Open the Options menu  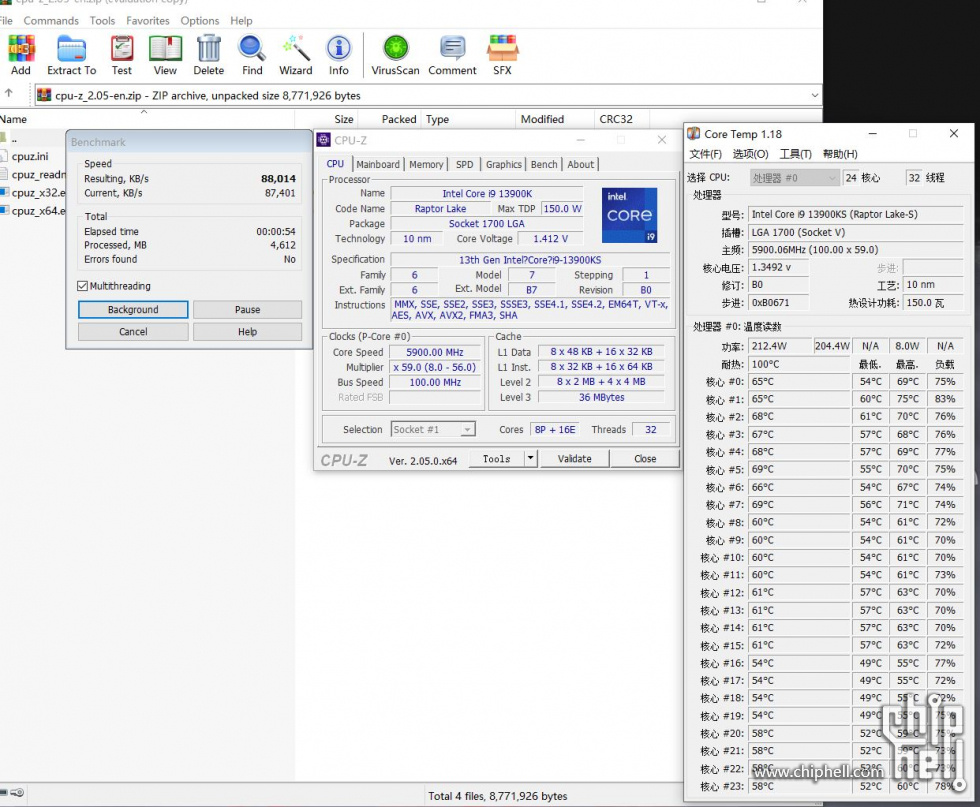tap(200, 21)
